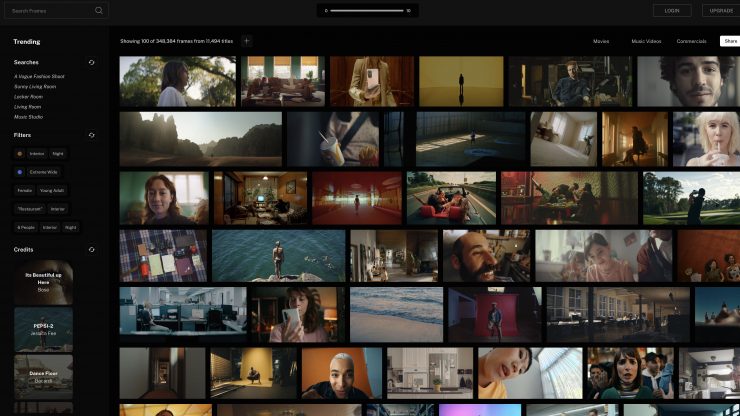Open the Music Videos tab
Viewport: 740px width, 416px height.
(645, 41)
